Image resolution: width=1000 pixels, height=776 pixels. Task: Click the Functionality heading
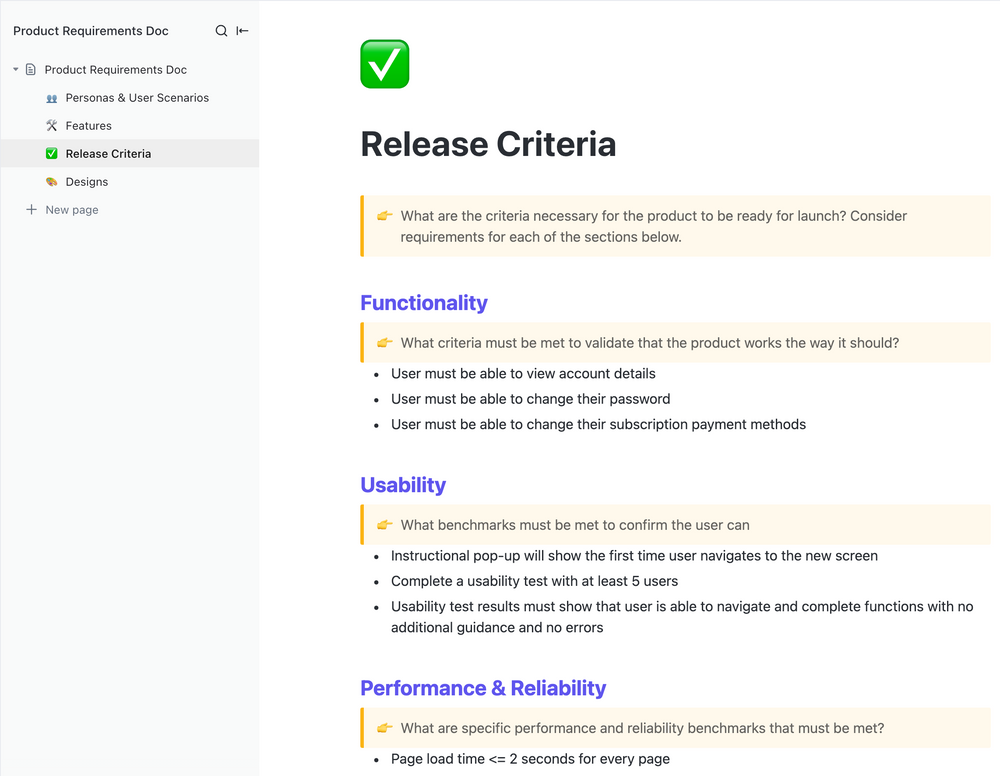(424, 303)
